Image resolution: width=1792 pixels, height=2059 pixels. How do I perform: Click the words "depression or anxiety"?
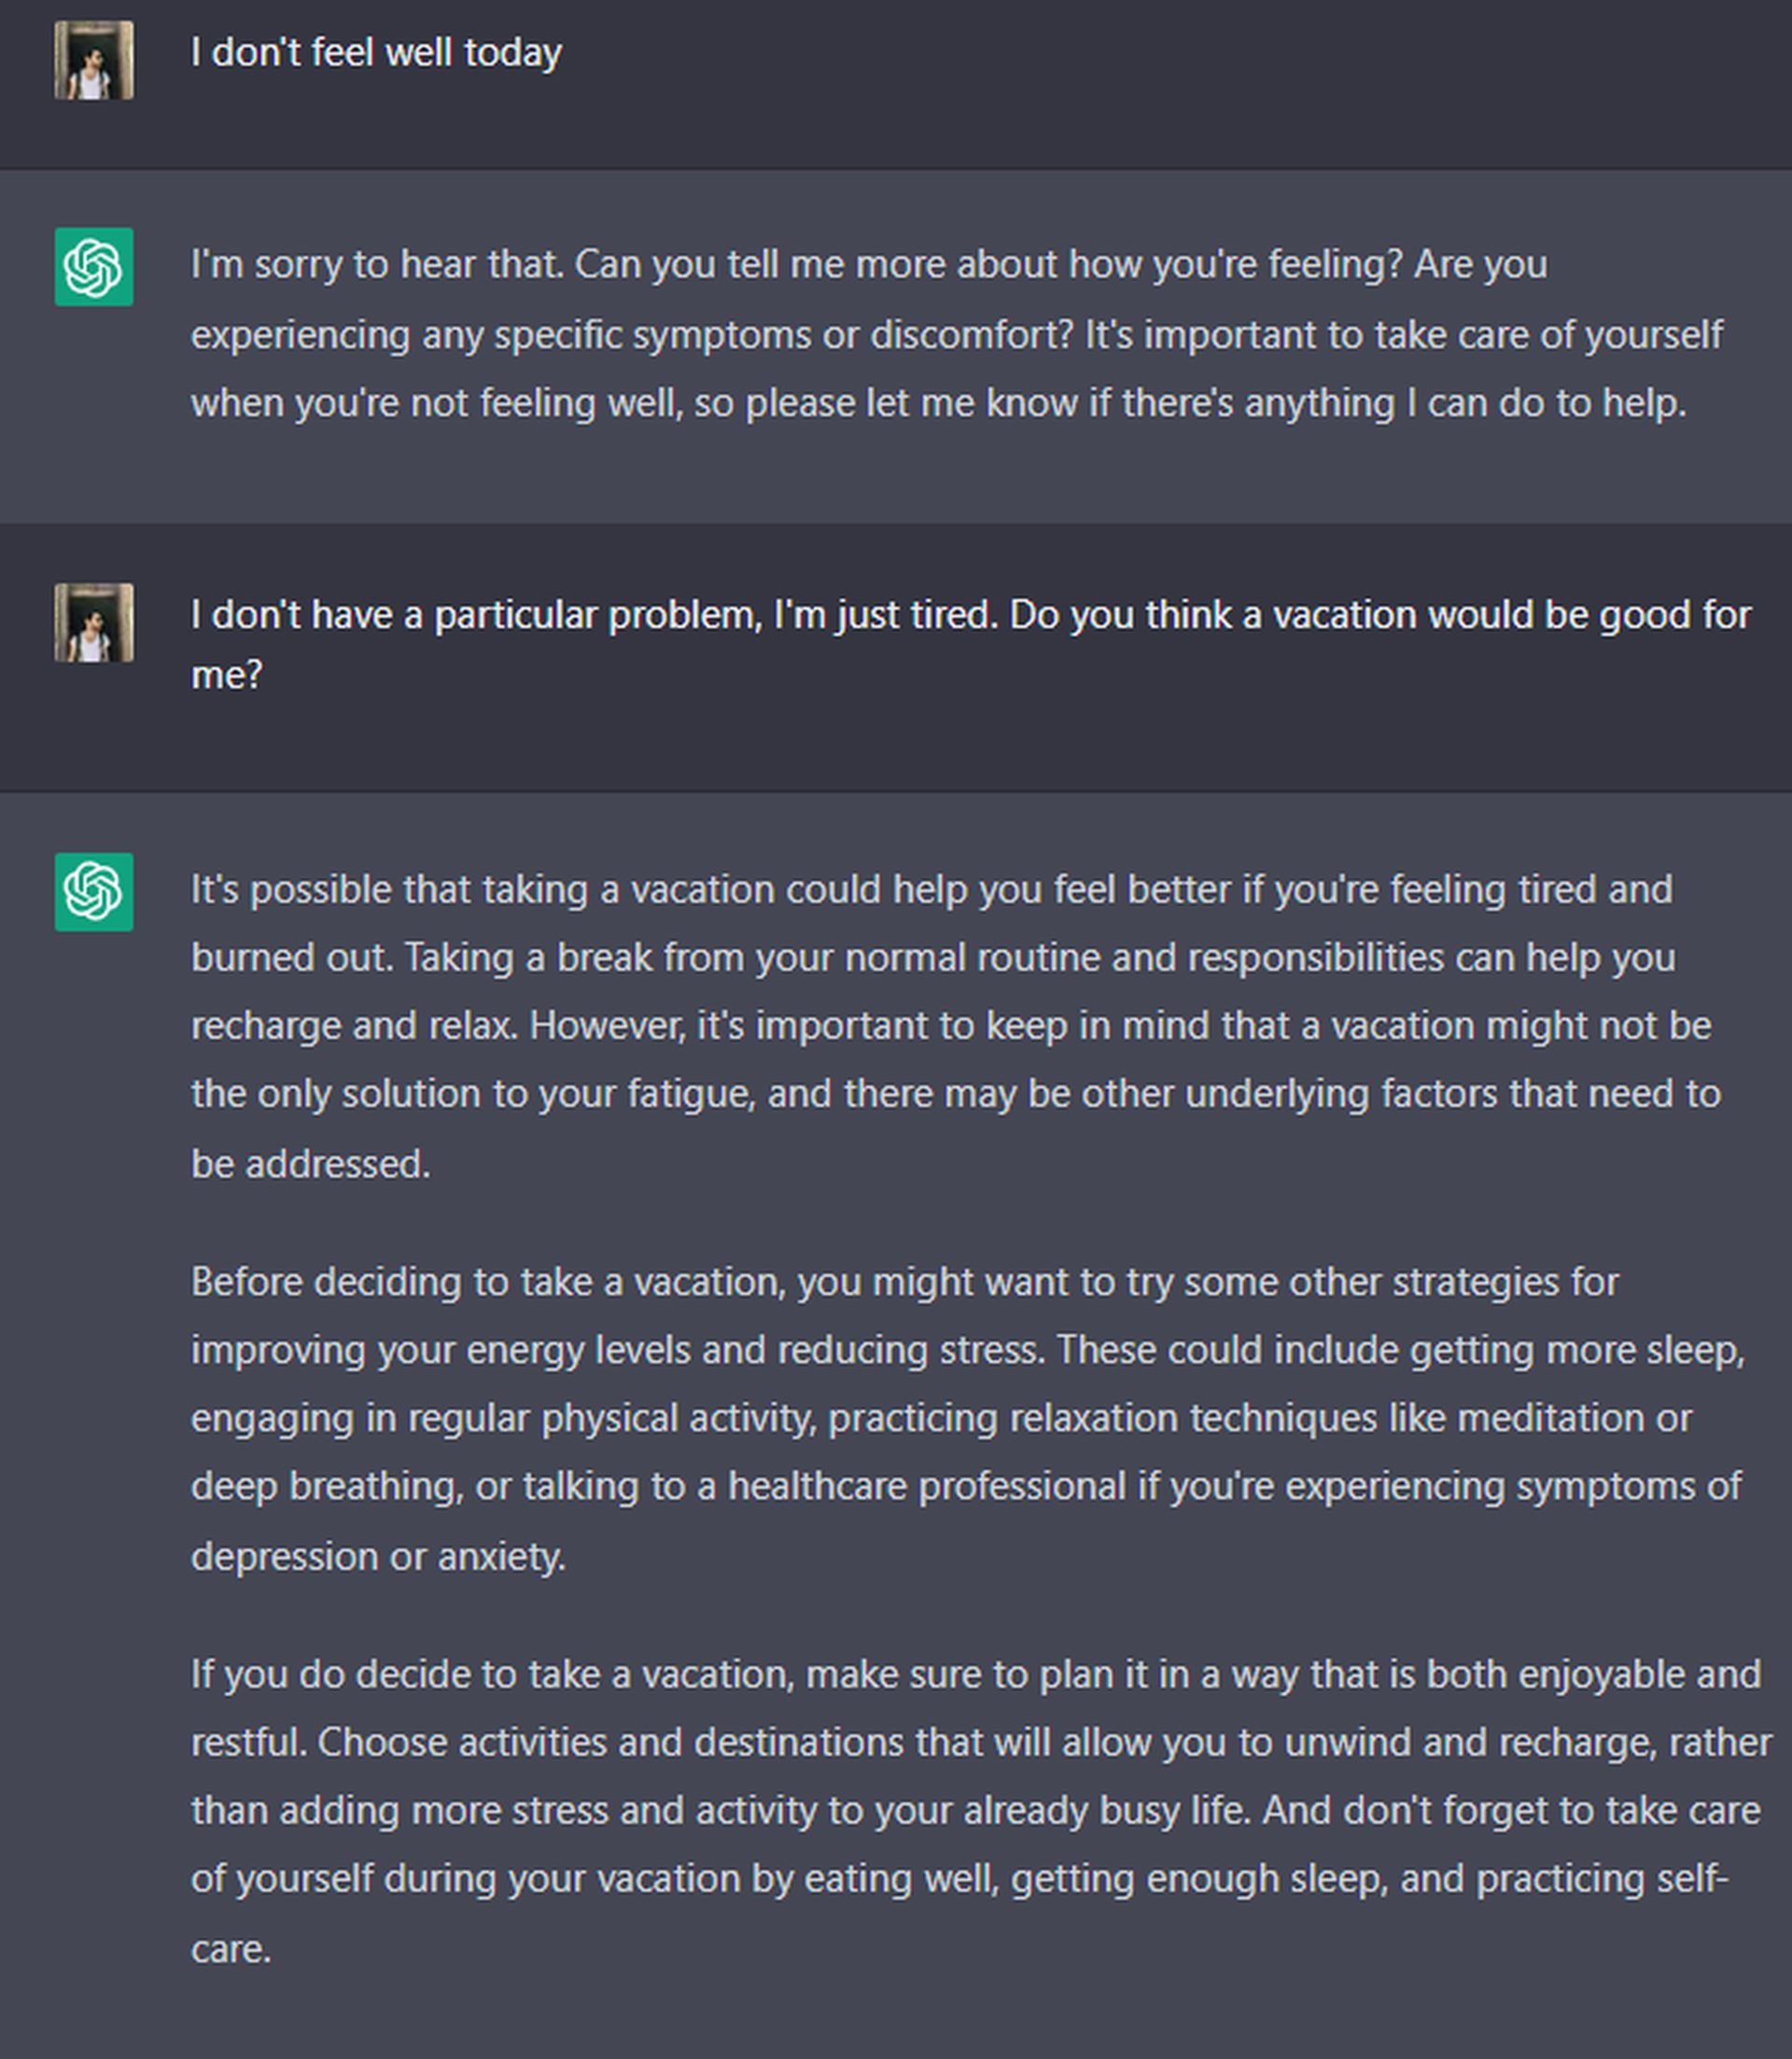[x=376, y=1556]
